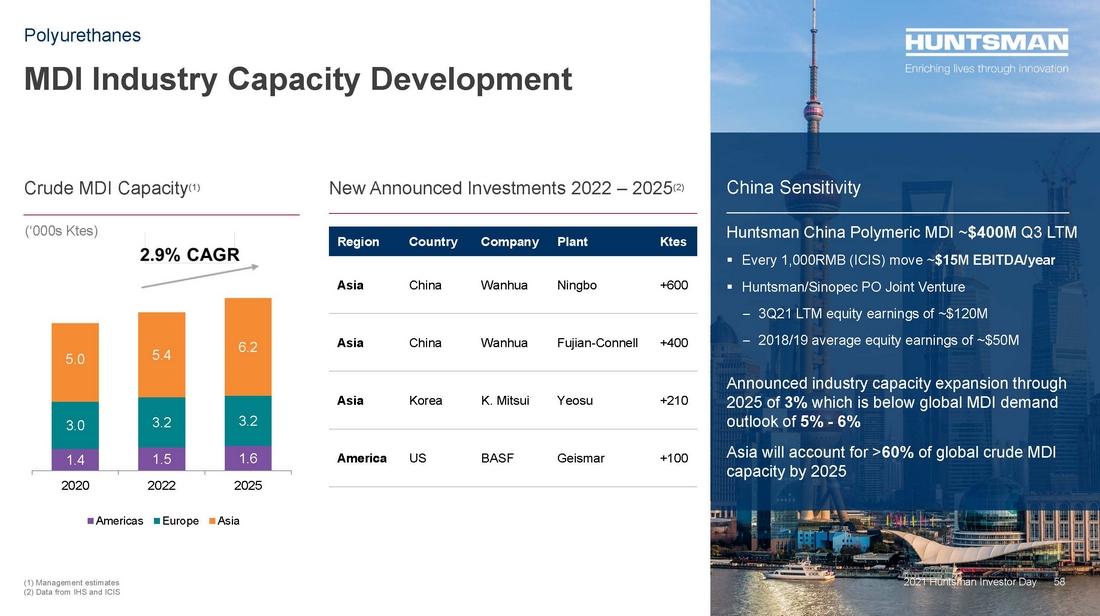The width and height of the screenshot is (1100, 616).
Task: Click the 'Ktes' column header
Action: tap(673, 242)
